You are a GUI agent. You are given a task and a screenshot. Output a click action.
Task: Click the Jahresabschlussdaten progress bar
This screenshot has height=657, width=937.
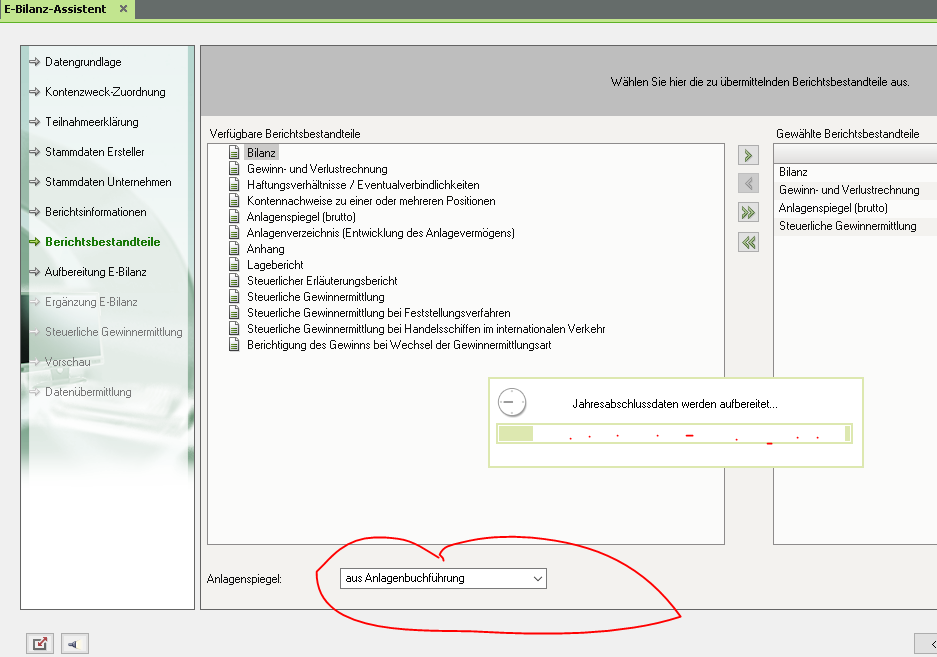674,434
